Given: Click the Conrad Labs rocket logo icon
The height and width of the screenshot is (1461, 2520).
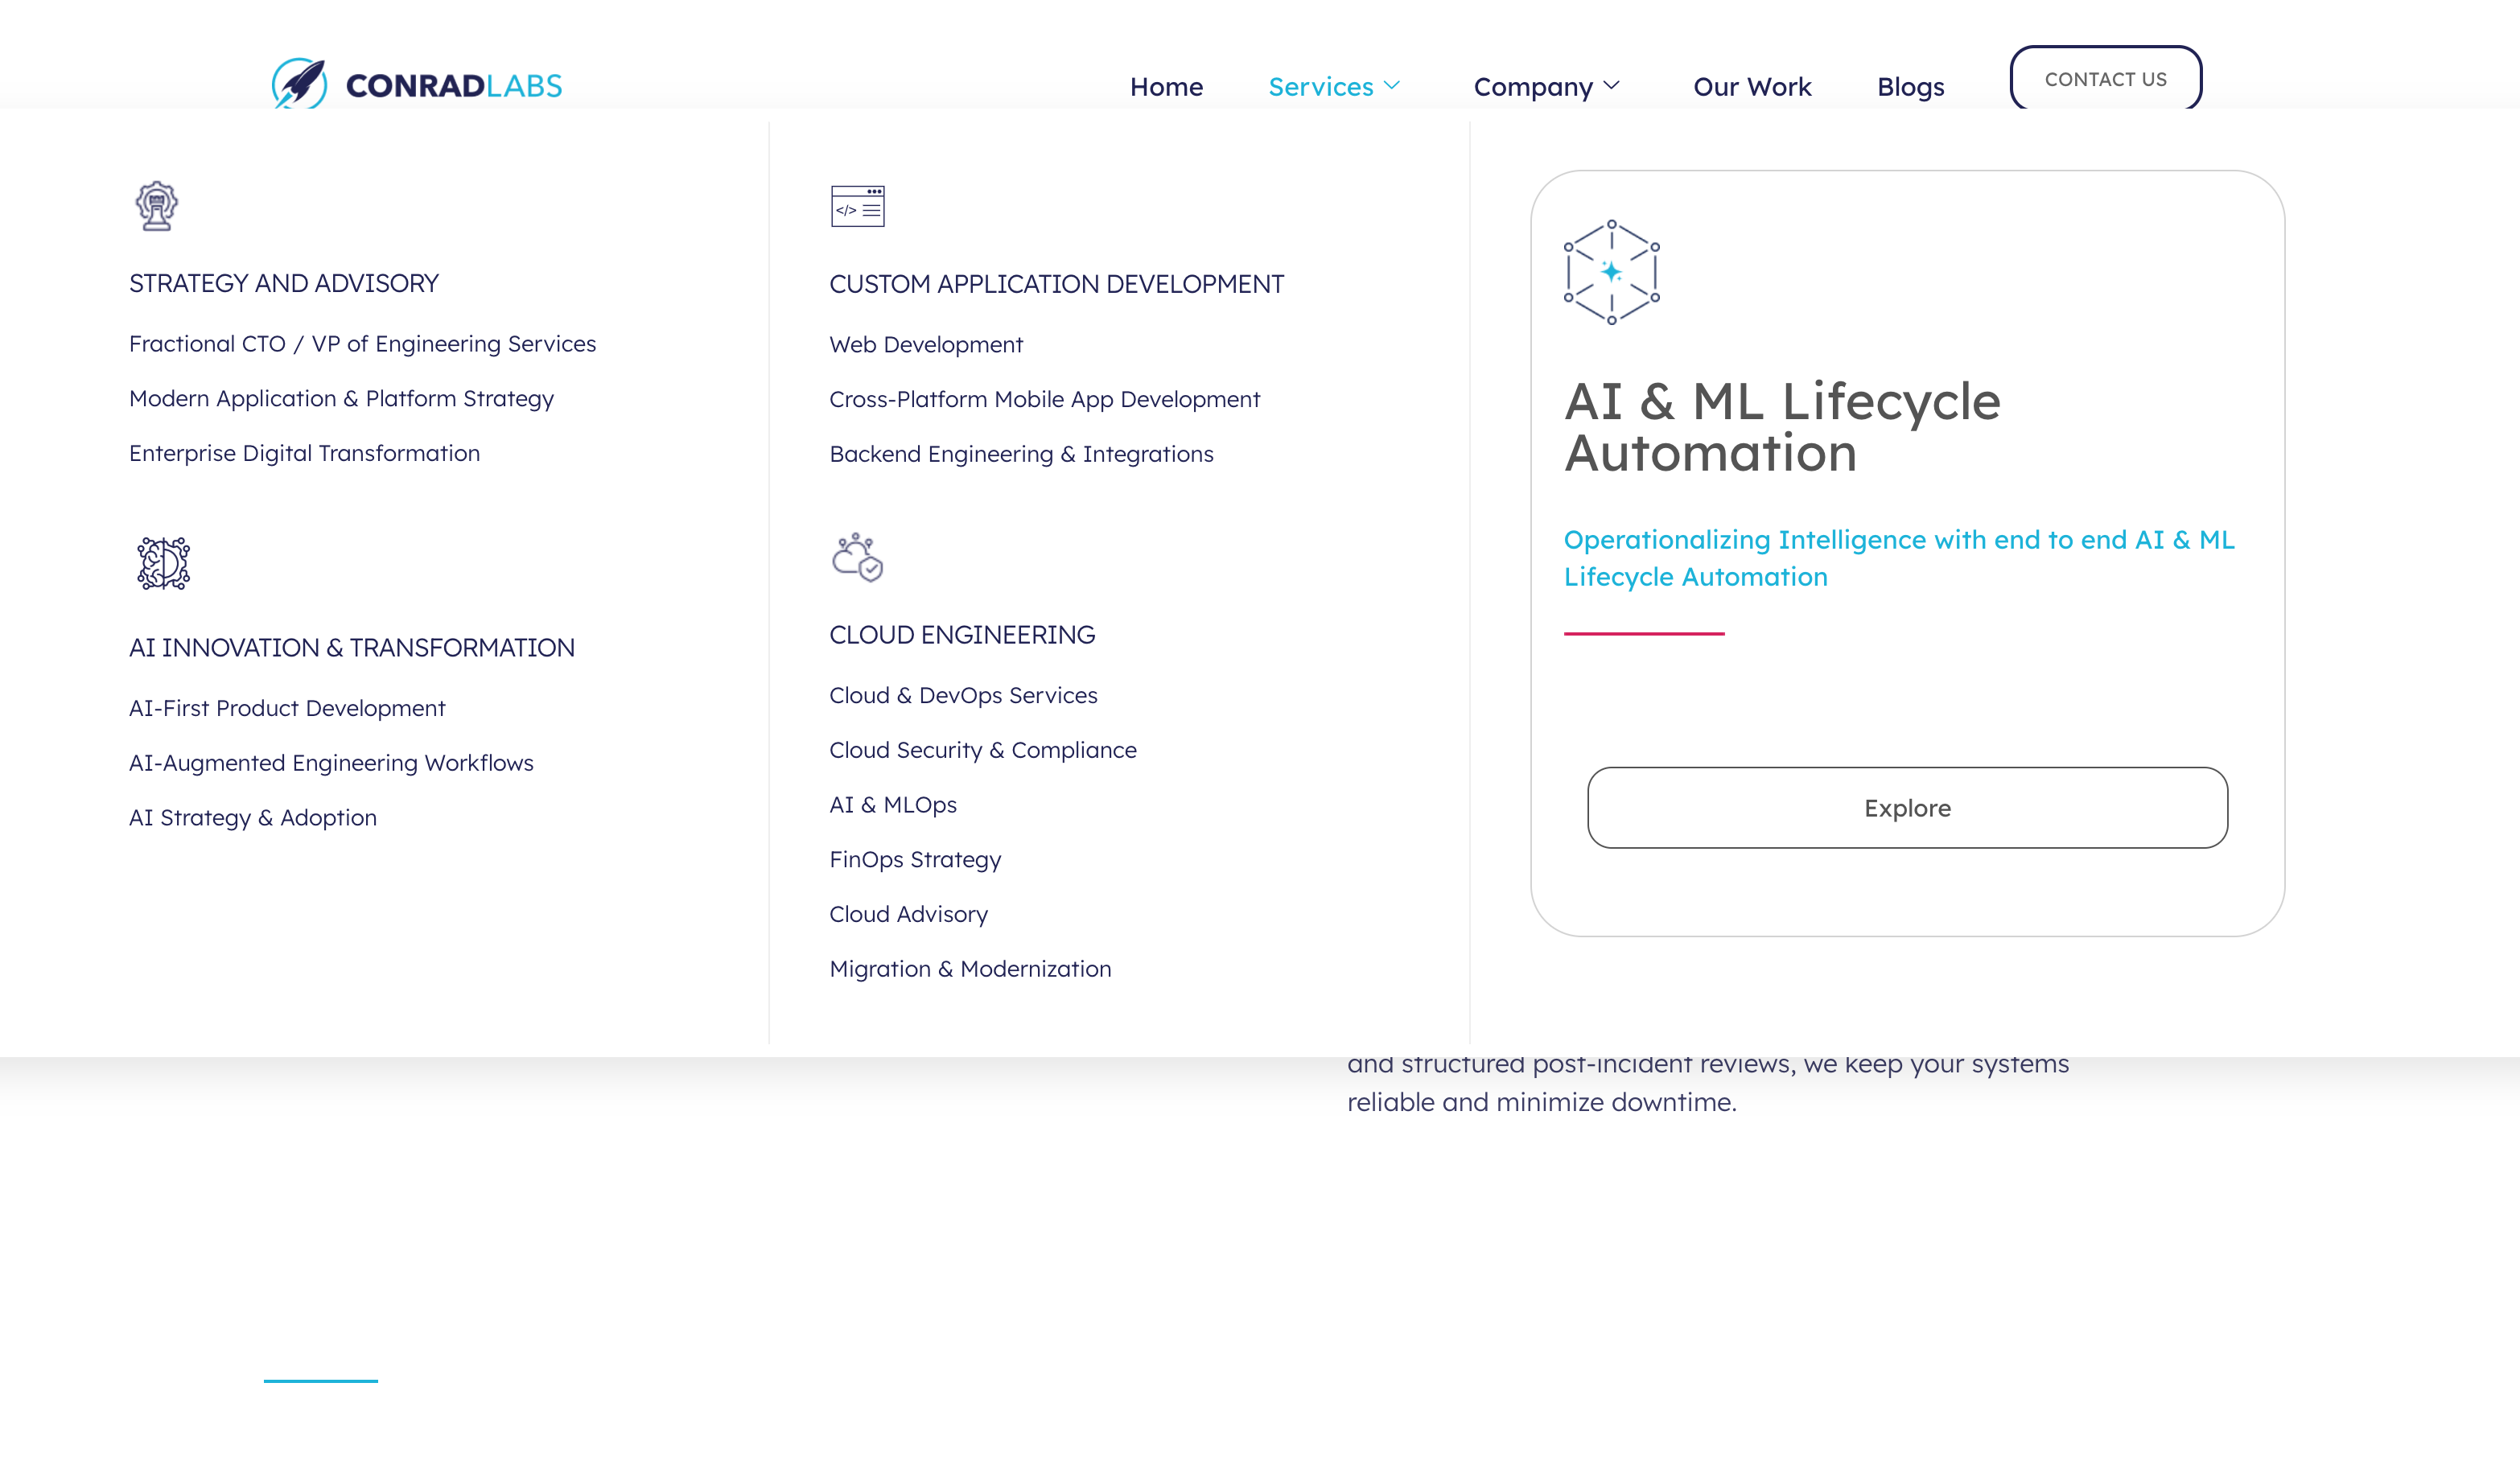Looking at the screenshot, I should pos(300,83).
